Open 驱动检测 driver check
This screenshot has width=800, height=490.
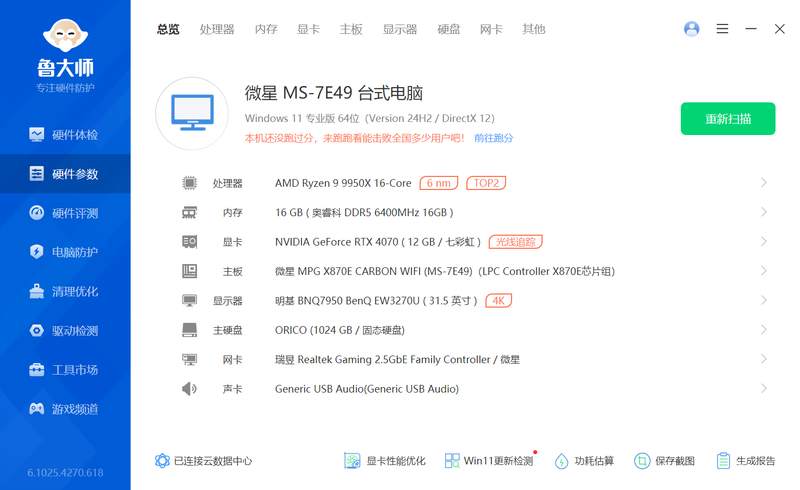tap(65, 331)
